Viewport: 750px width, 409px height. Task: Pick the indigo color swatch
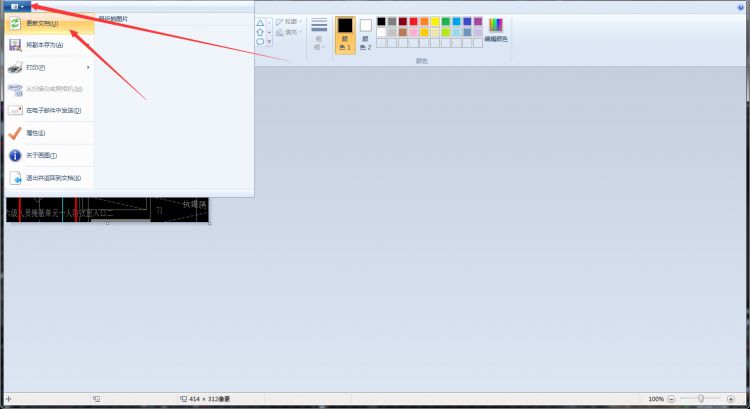point(467,22)
